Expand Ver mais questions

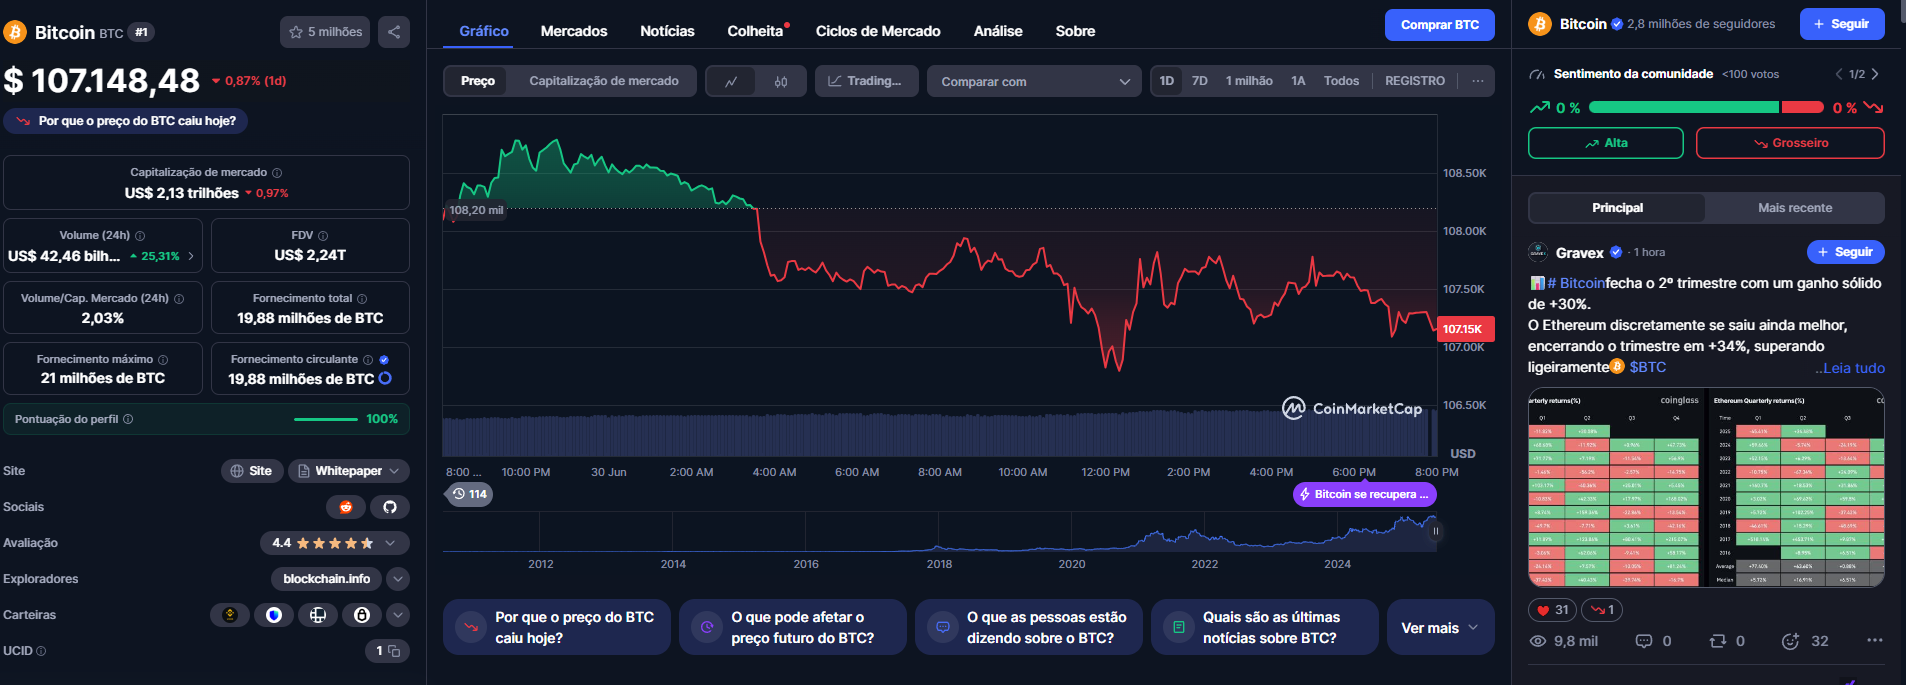coord(1440,628)
